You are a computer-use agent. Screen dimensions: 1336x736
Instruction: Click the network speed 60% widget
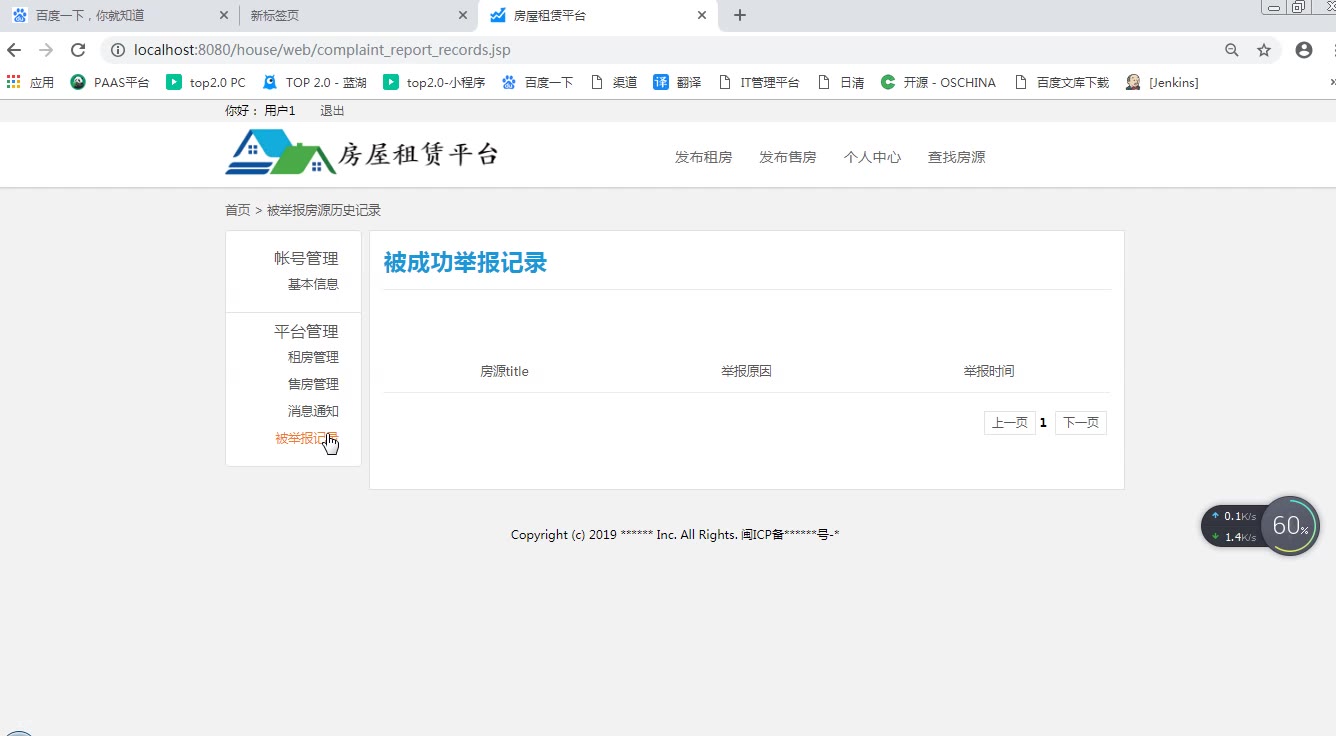pyautogui.click(x=1289, y=526)
